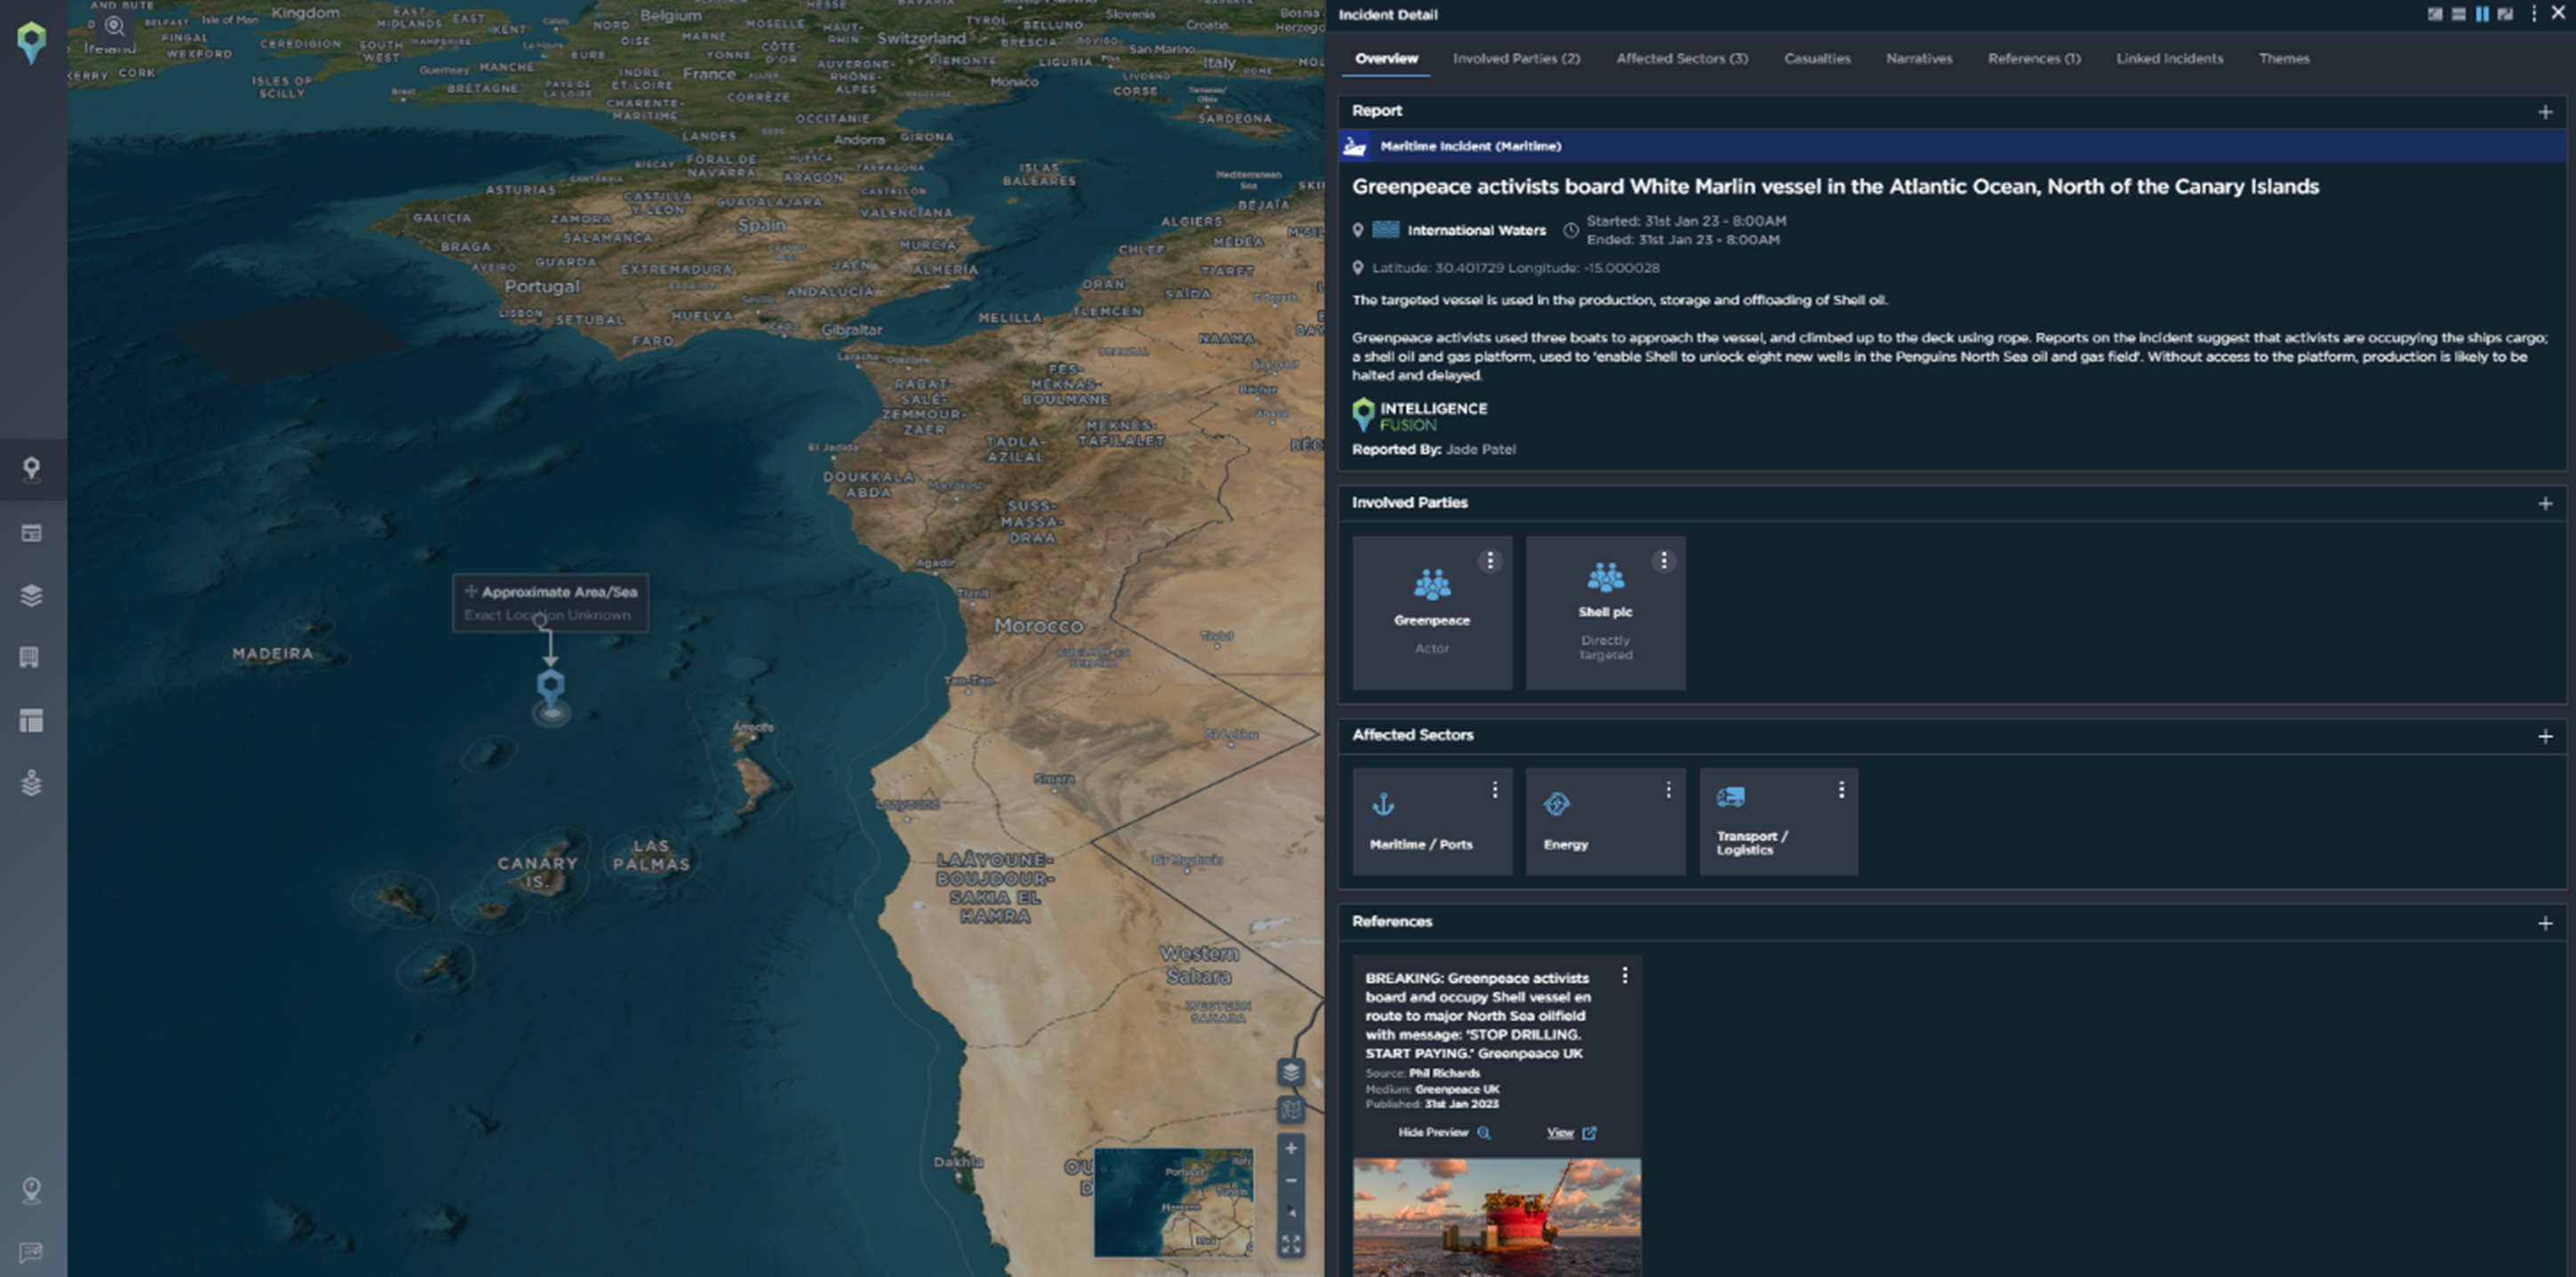Open the Casualties tab
This screenshot has height=1277, width=2576.
[x=1817, y=59]
